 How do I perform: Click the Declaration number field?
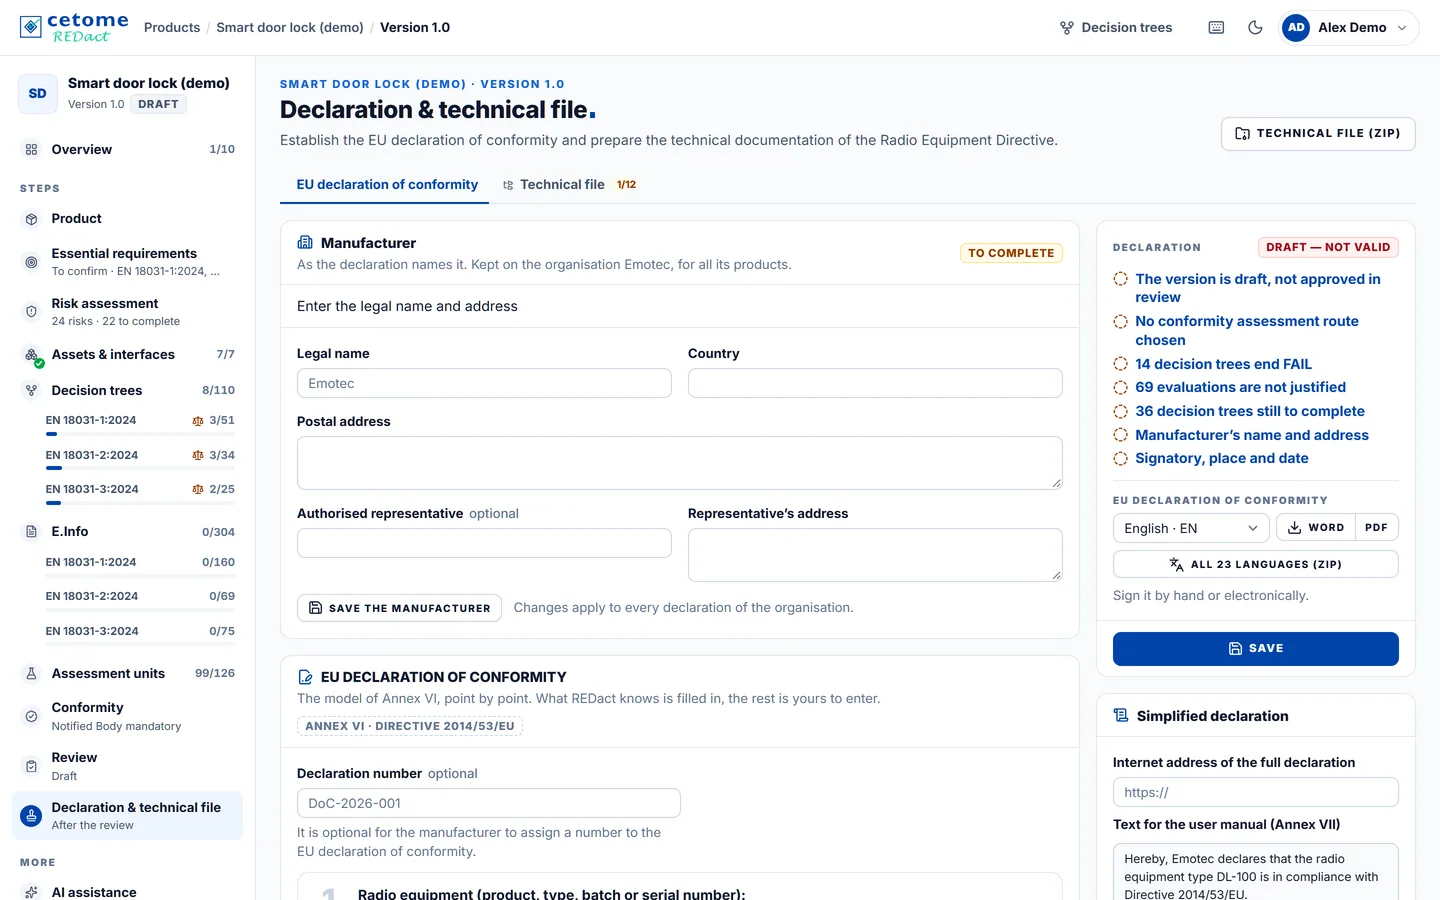[489, 803]
